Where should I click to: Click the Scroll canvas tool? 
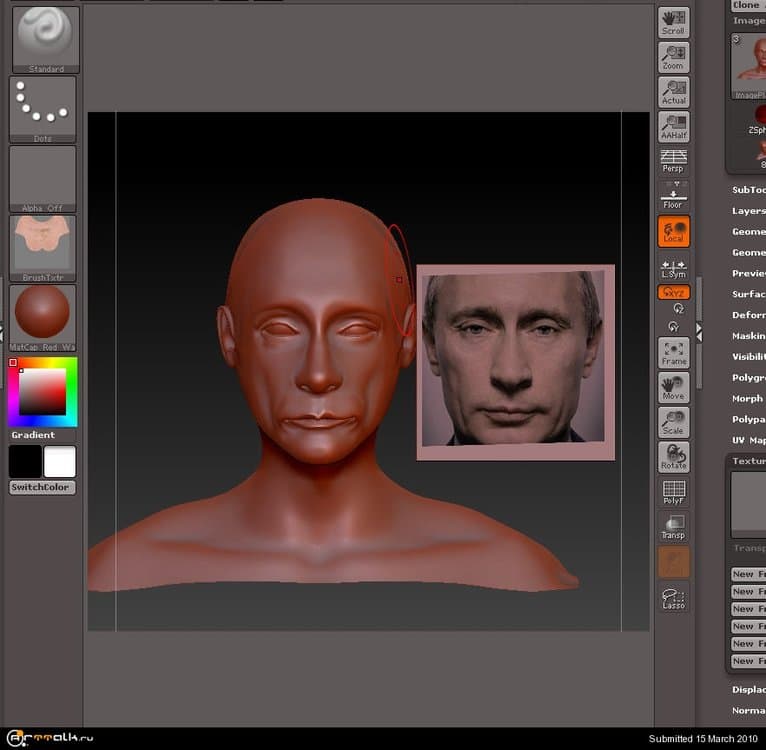(673, 23)
